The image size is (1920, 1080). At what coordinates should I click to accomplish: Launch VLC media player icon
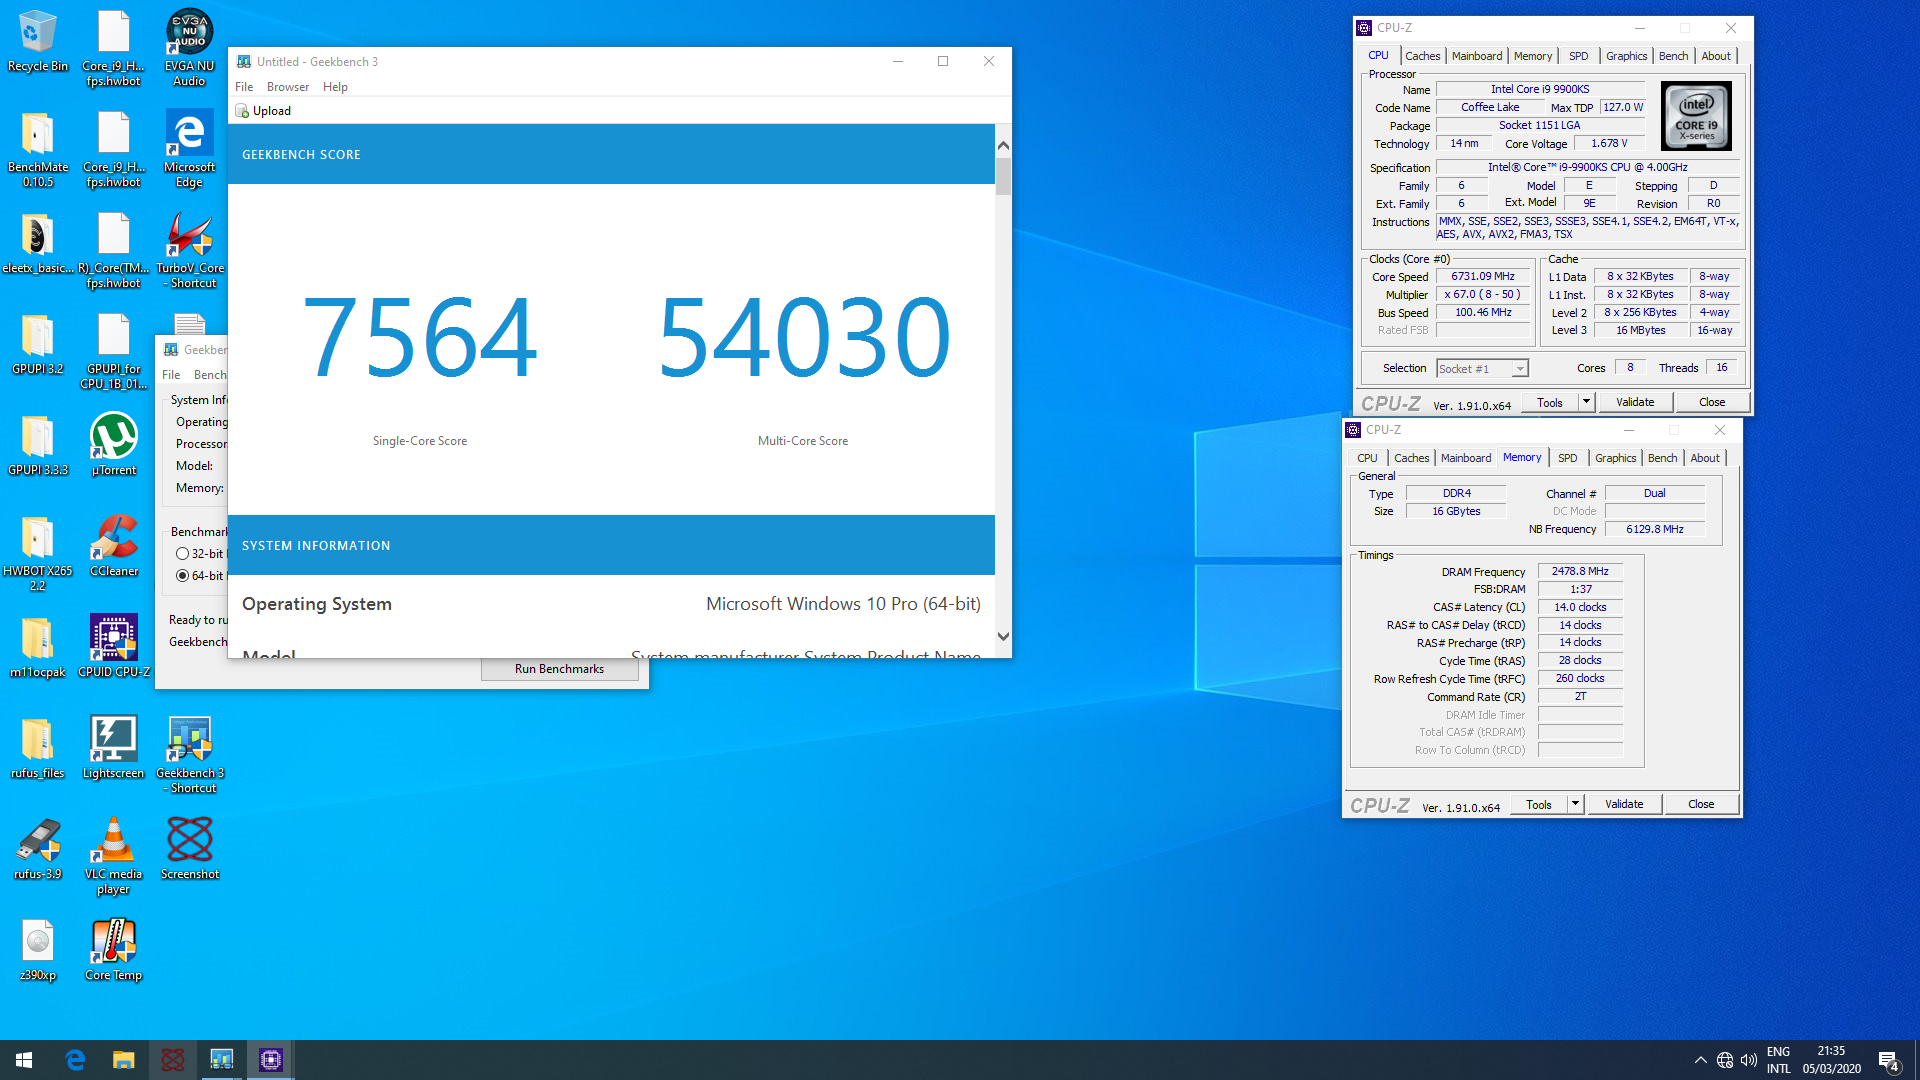tap(114, 856)
